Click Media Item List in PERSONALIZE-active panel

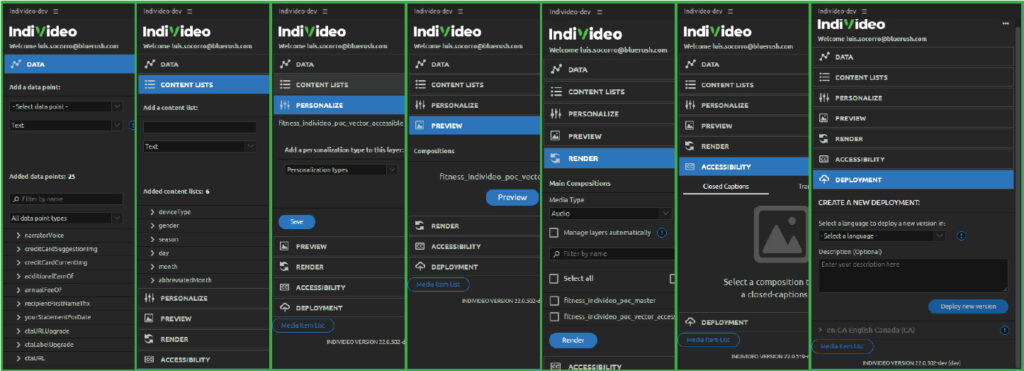tap(302, 325)
